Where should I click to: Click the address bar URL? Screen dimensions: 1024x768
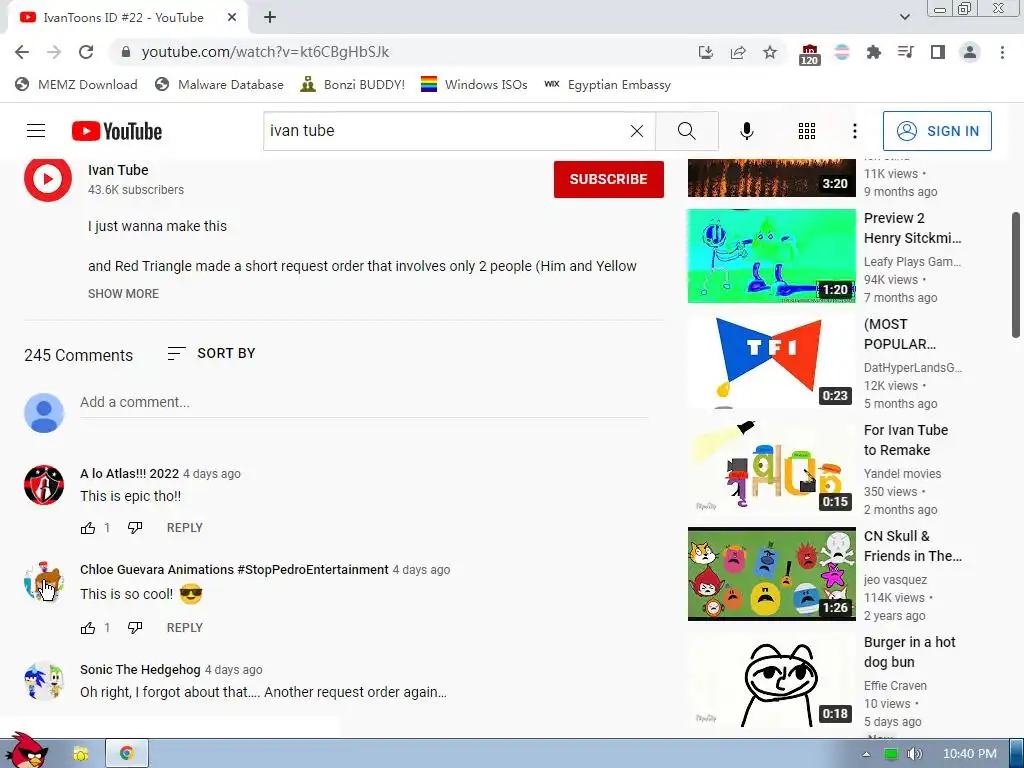(x=265, y=52)
